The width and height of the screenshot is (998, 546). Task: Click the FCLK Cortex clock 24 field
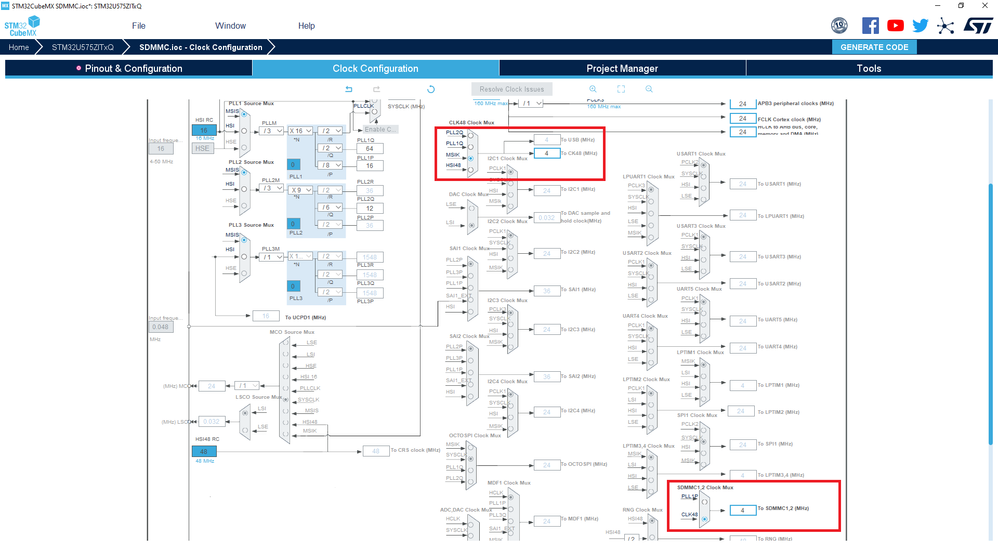(743, 118)
